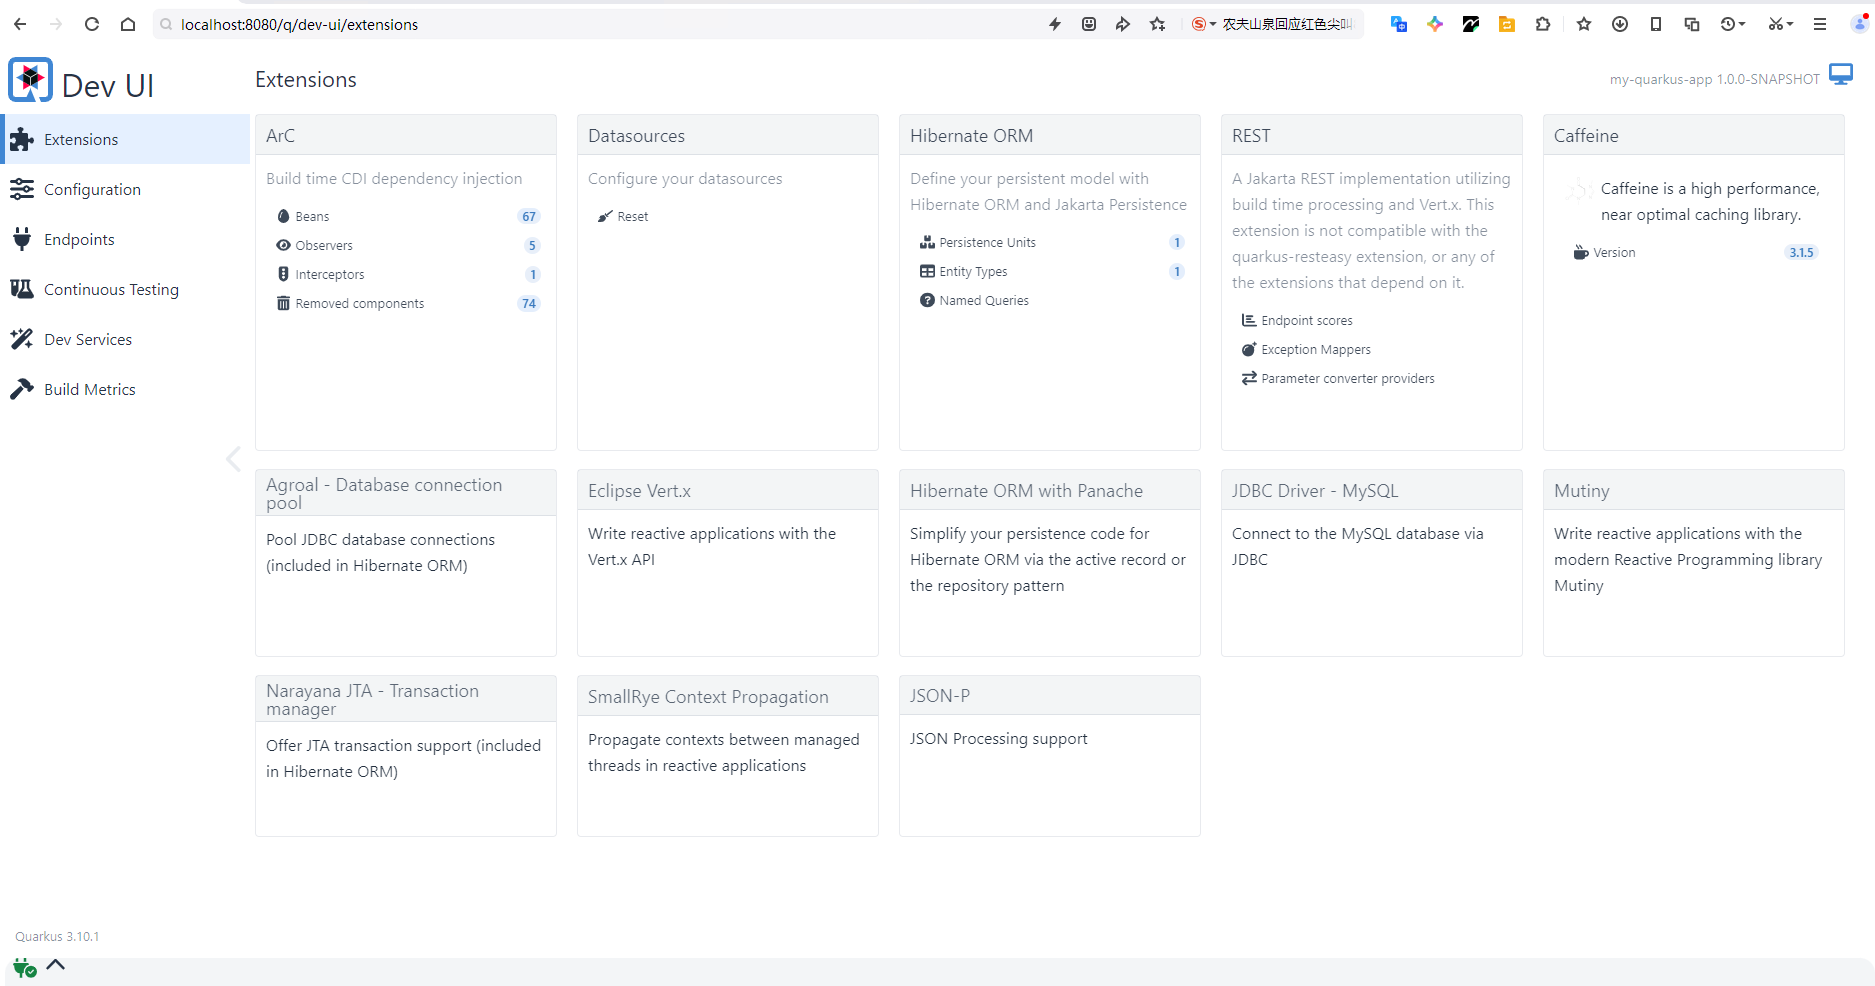The image size is (1875, 986).
Task: Click the SmallRye Context Propagation title
Action: pyautogui.click(x=708, y=696)
